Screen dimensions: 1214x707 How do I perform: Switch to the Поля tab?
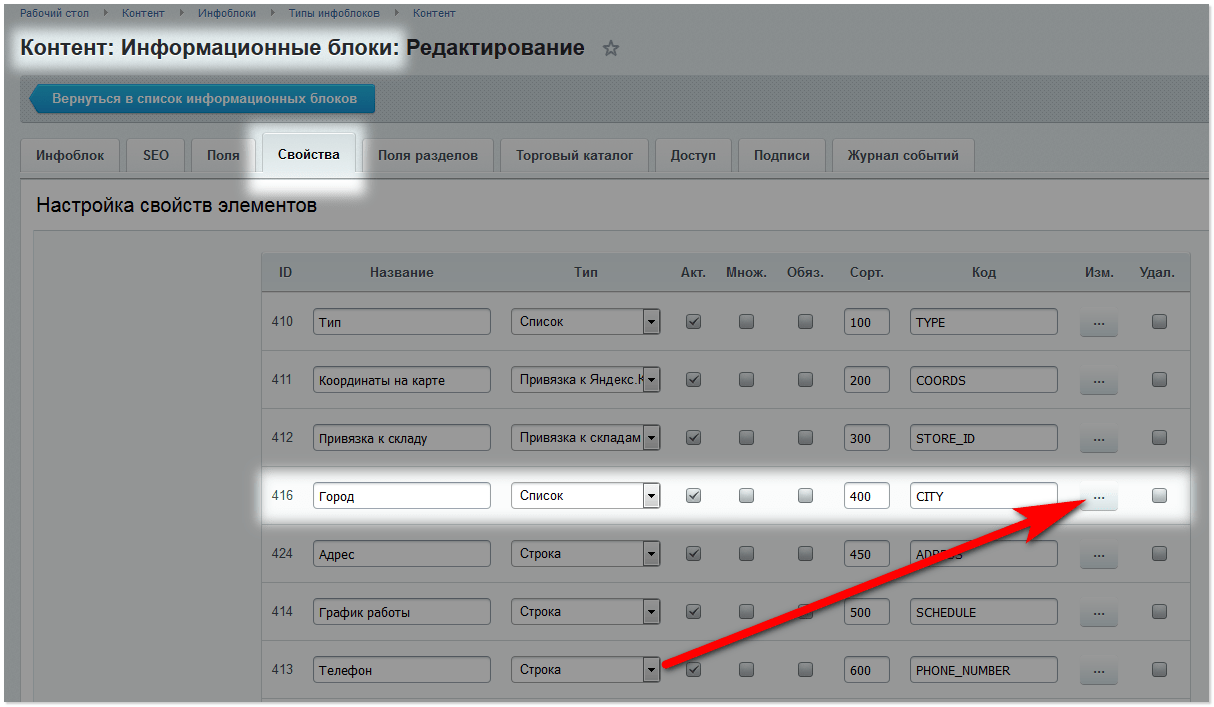[x=223, y=156]
